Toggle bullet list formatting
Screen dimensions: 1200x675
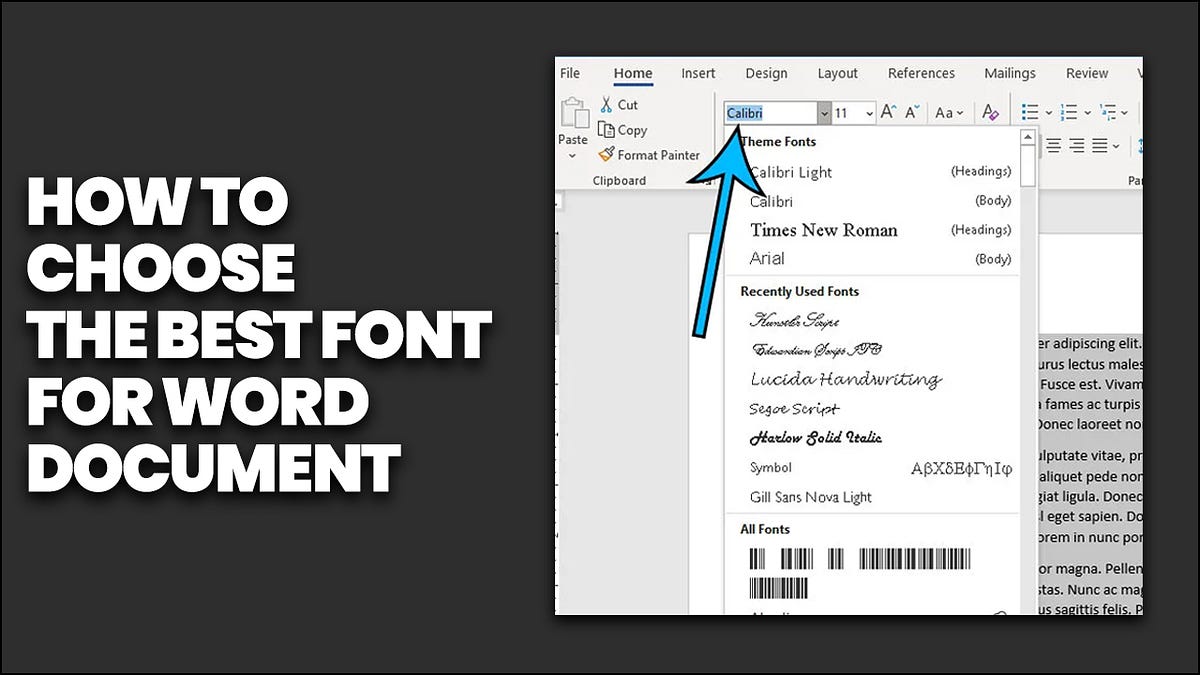click(x=1033, y=112)
